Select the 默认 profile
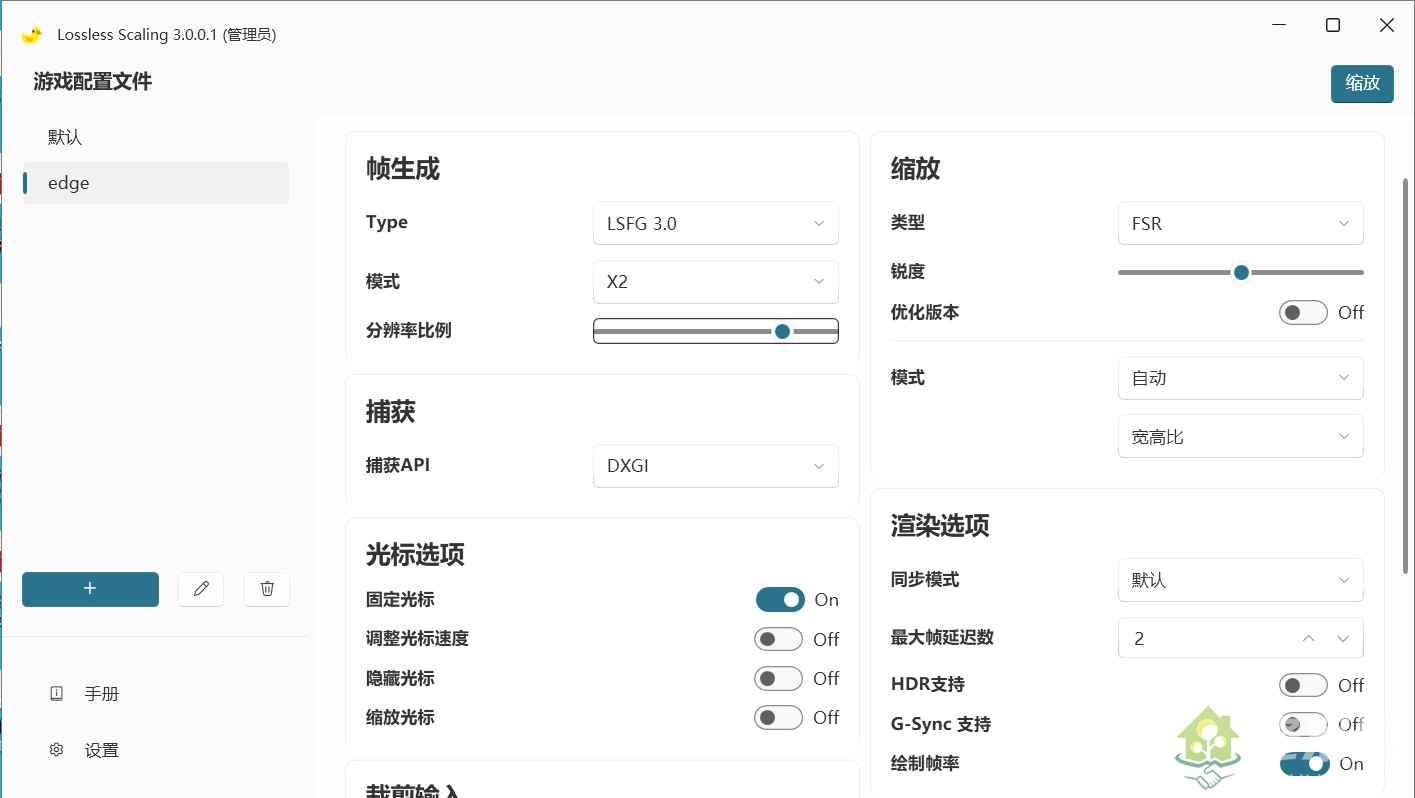The height and width of the screenshot is (798, 1415). 156,137
